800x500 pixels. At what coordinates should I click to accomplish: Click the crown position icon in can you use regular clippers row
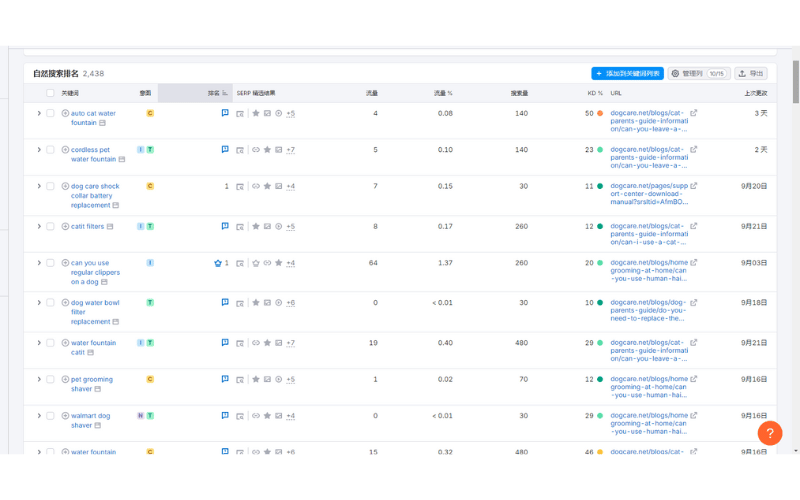218,263
